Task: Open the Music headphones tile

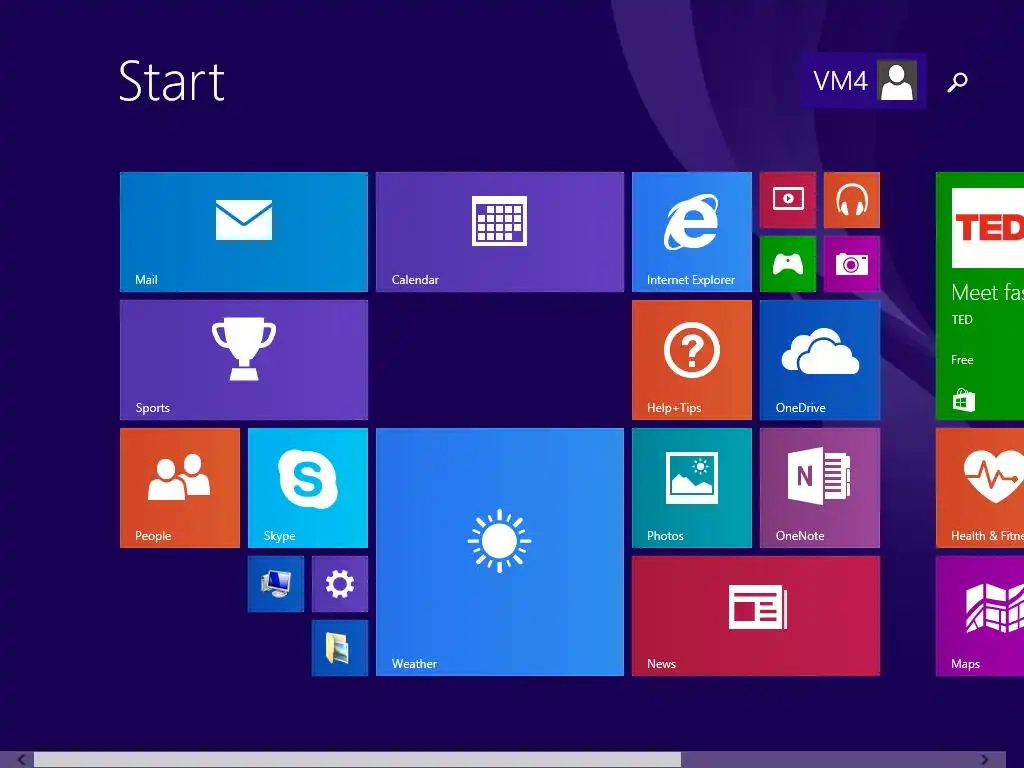Action: tap(852, 200)
